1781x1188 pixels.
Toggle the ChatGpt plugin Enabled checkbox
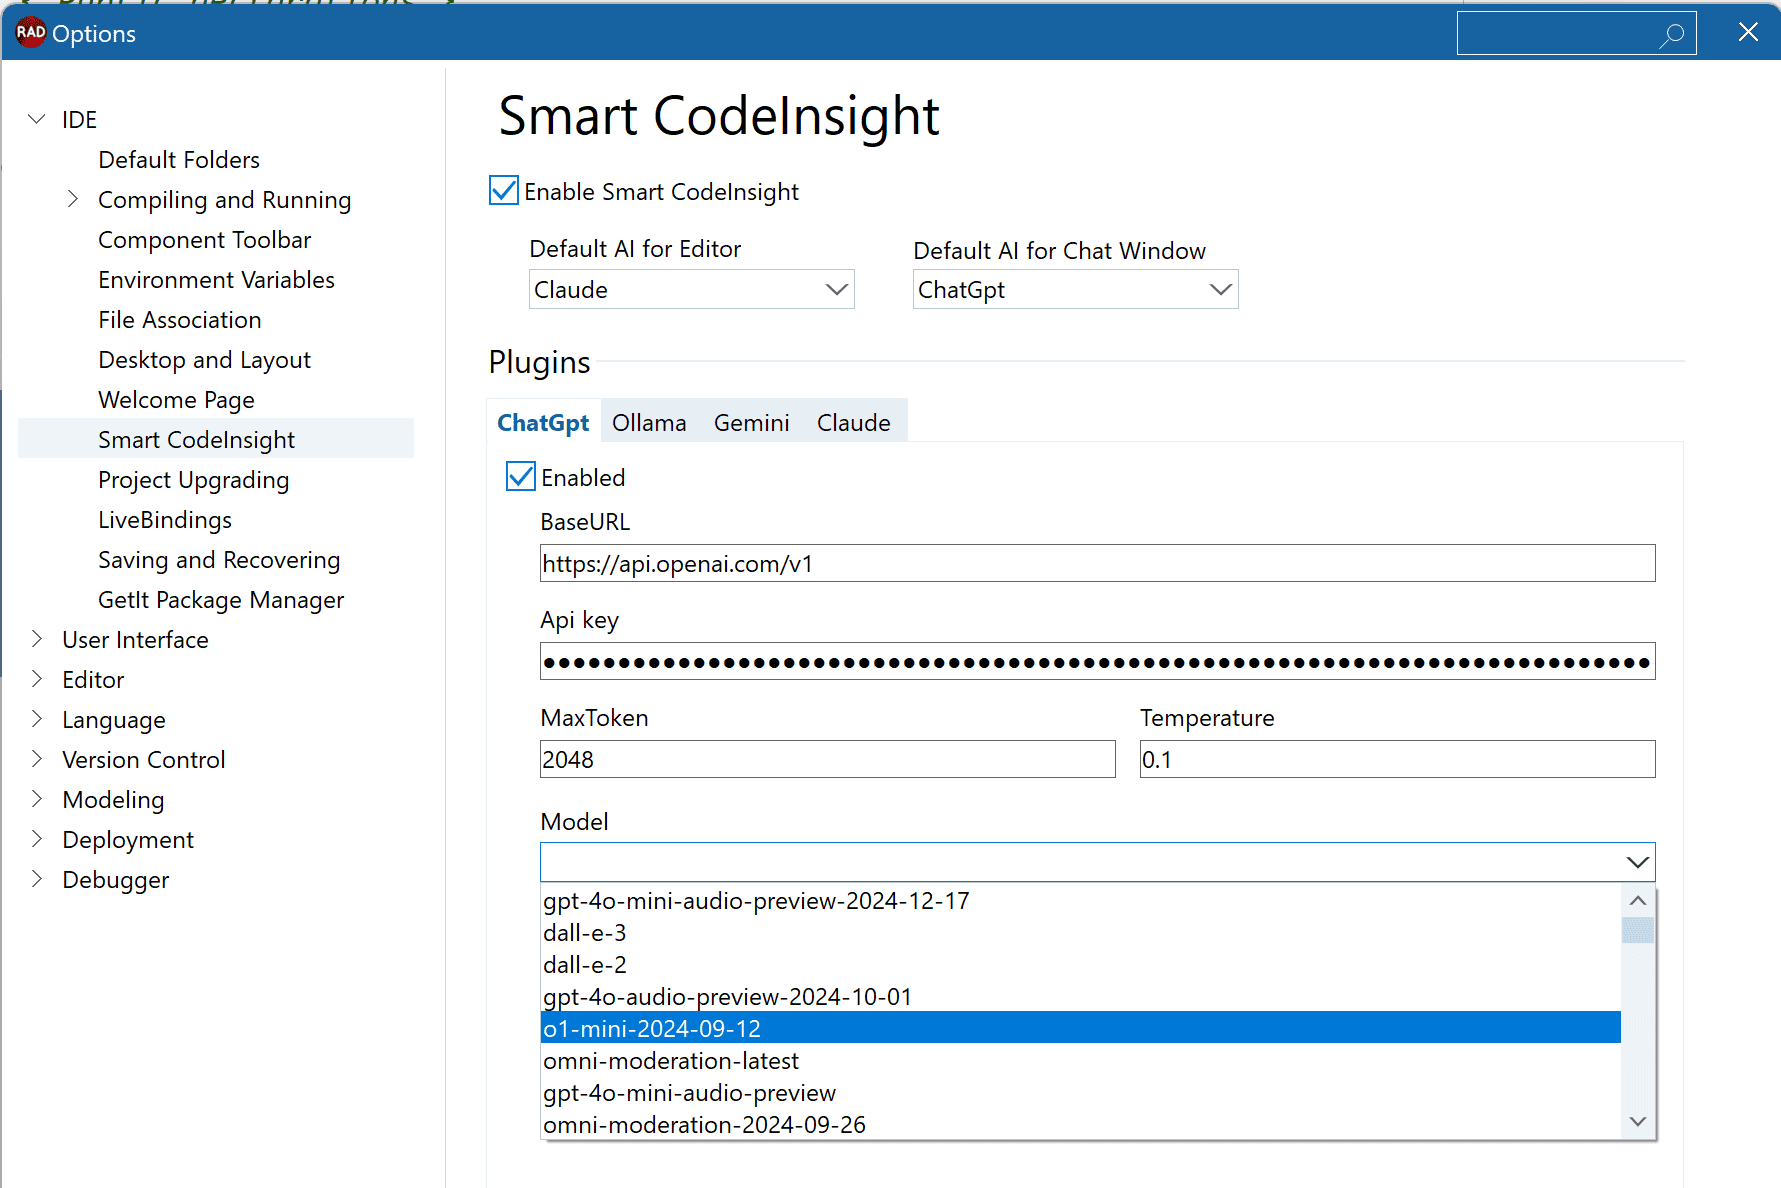coord(521,477)
